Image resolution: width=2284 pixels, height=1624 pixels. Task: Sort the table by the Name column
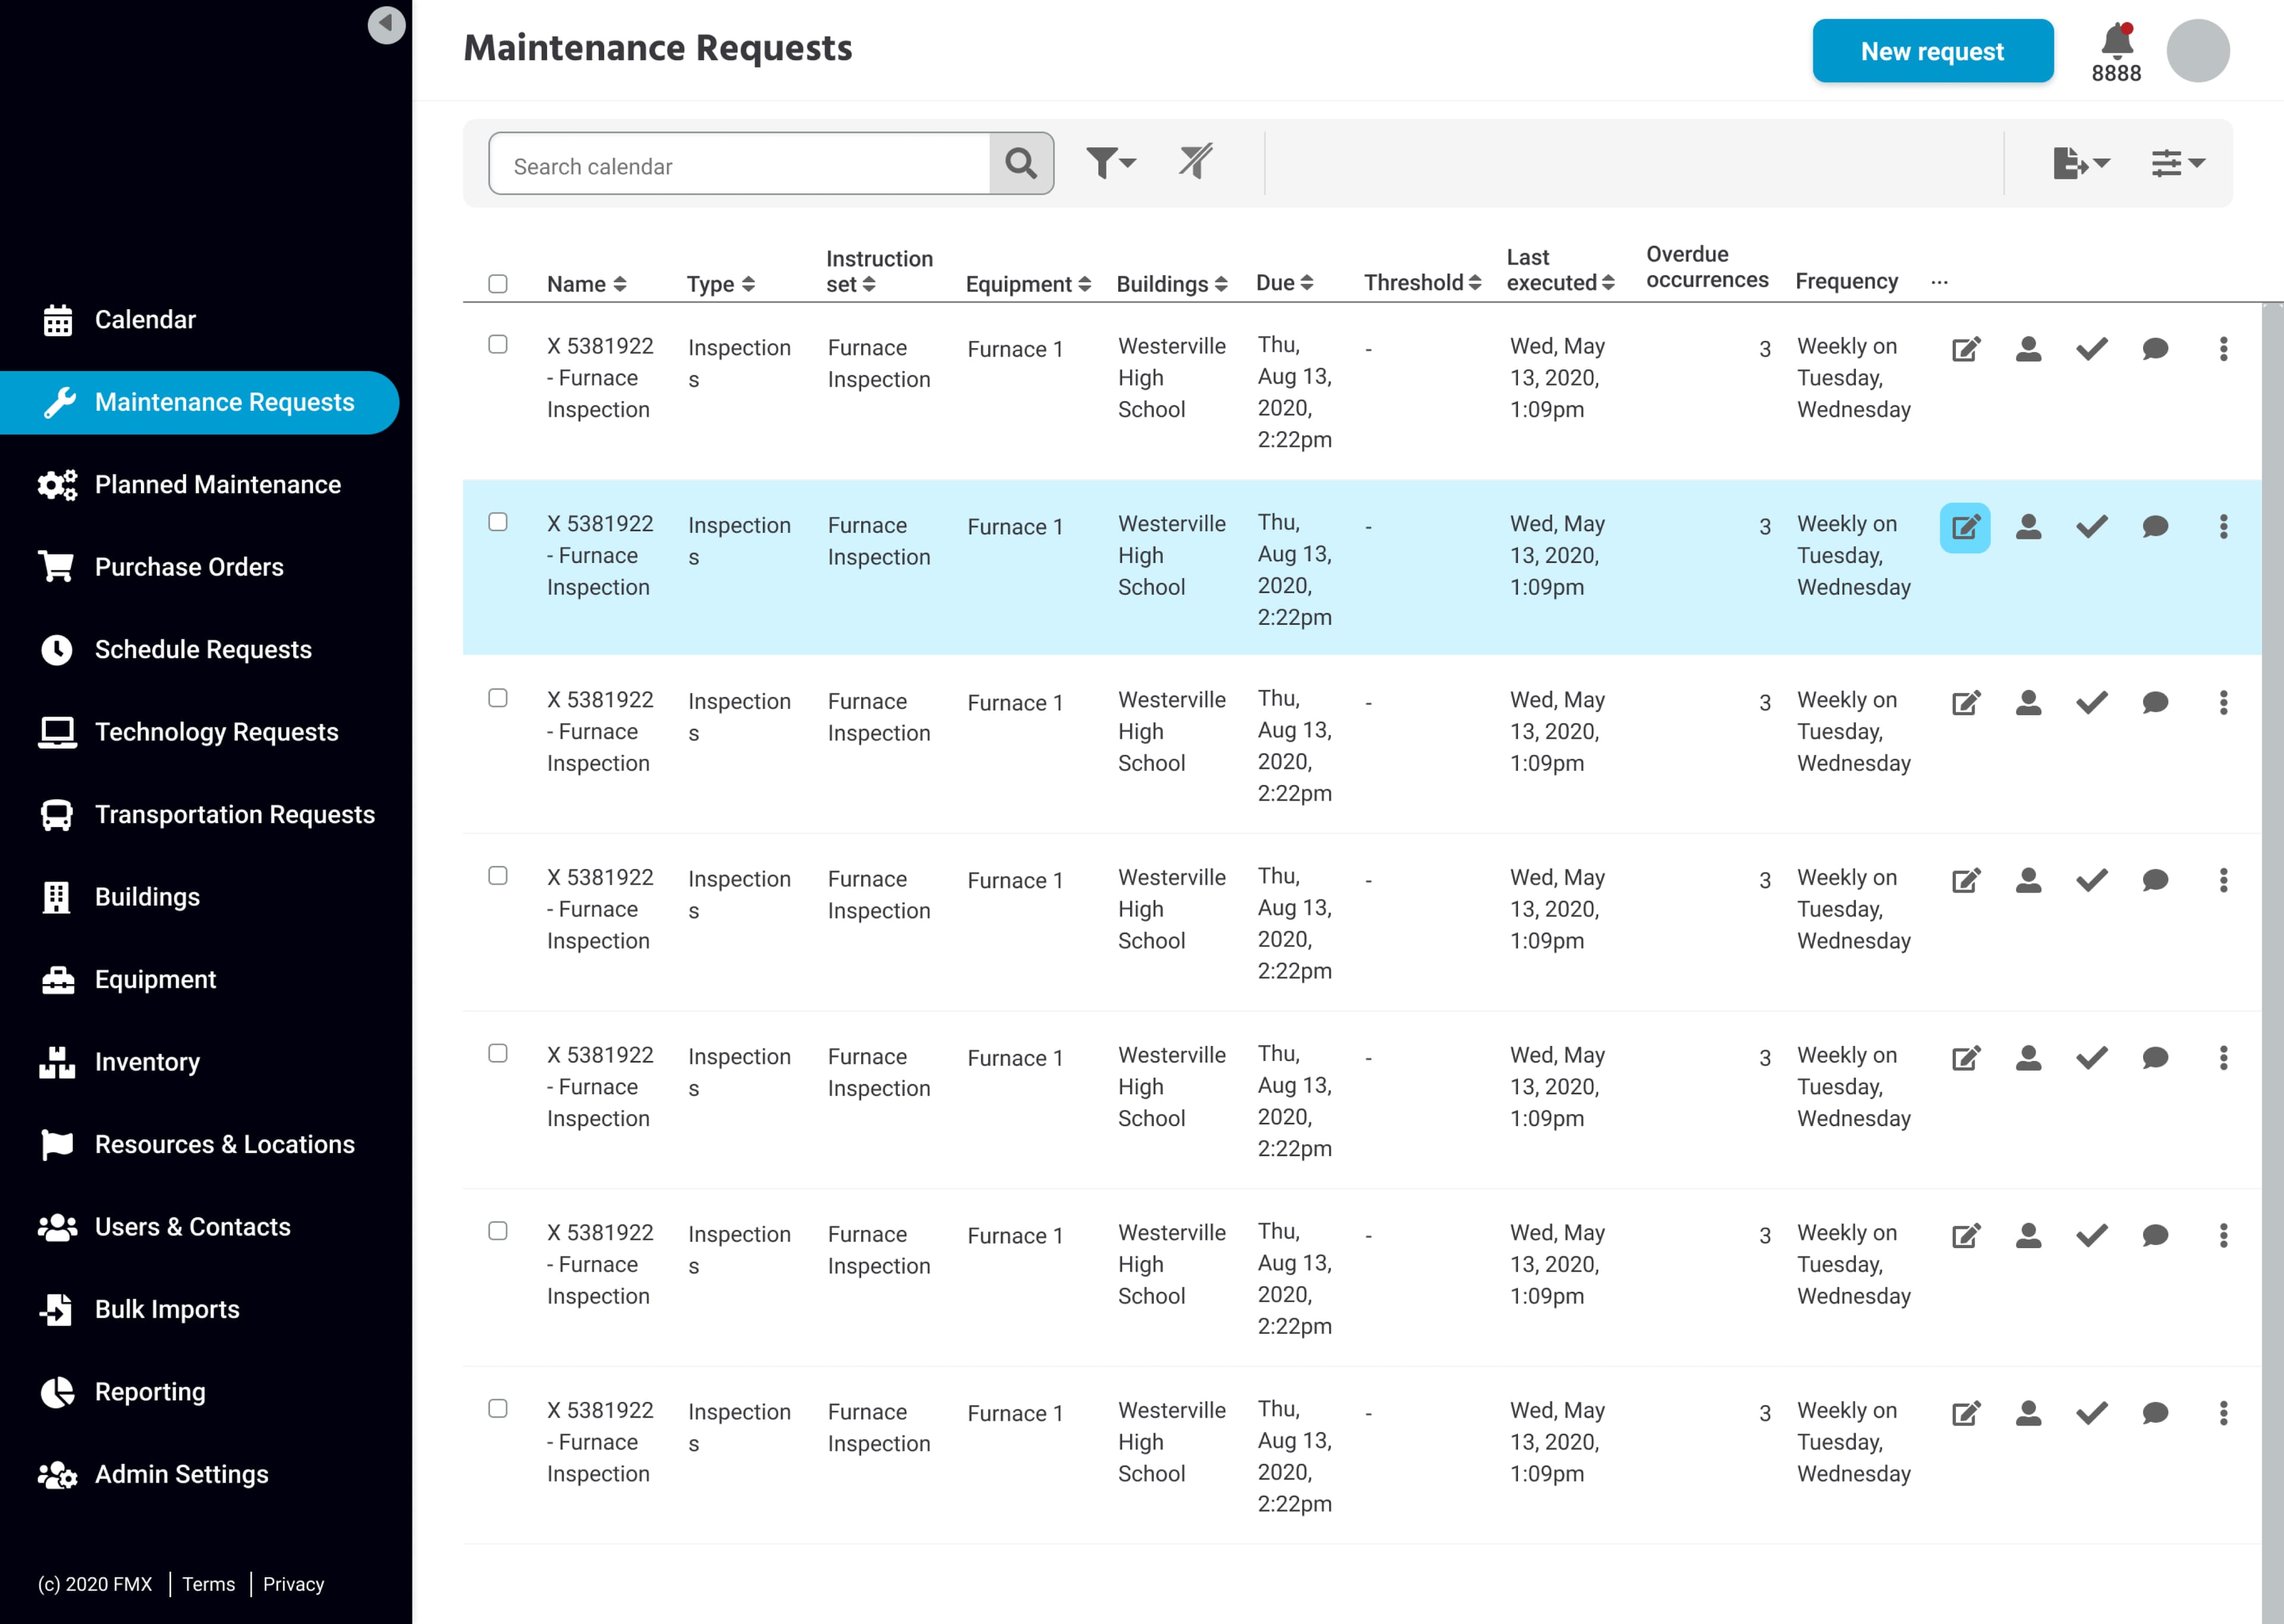586,284
